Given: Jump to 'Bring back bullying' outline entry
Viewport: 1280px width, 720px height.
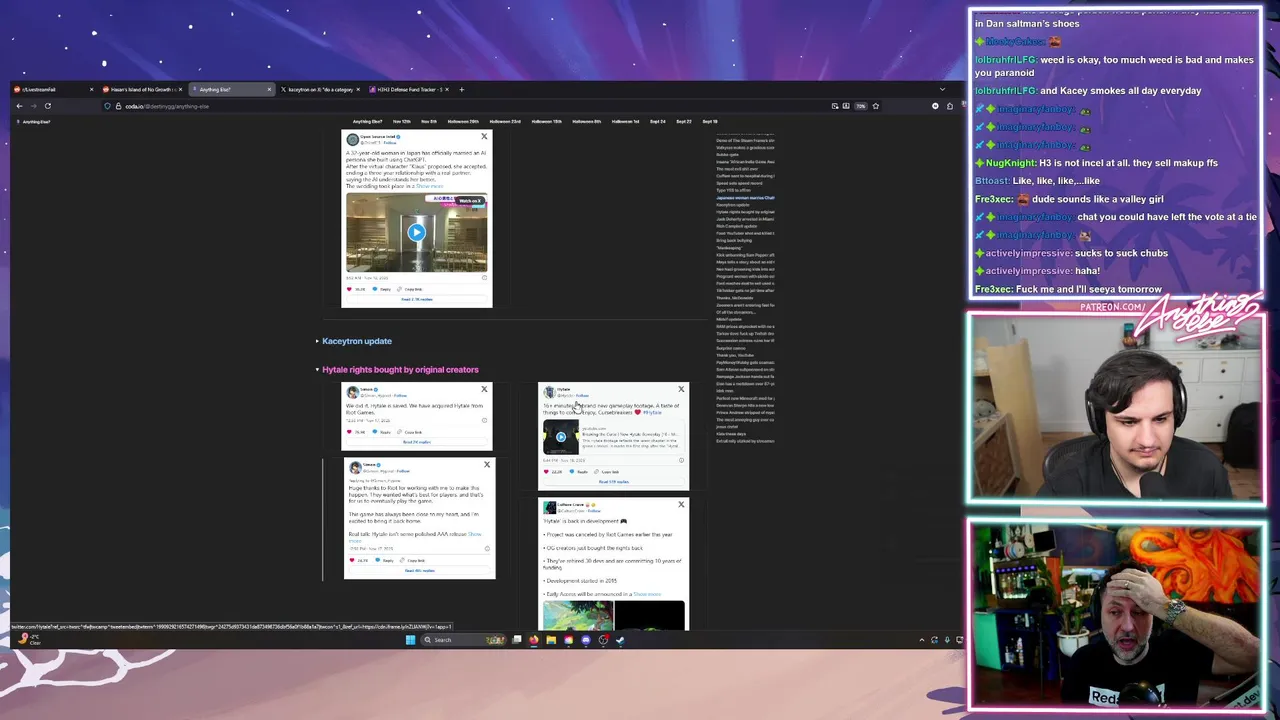Looking at the screenshot, I should [x=734, y=240].
